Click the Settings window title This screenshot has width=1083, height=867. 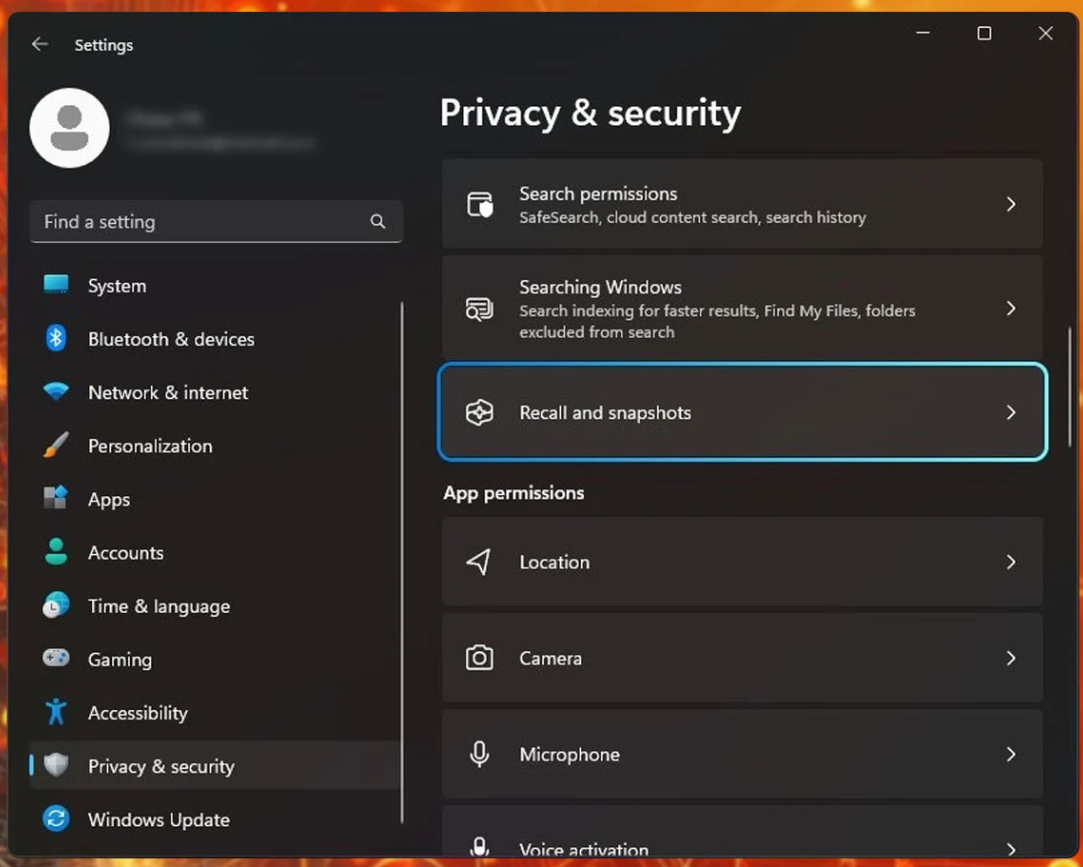click(104, 45)
